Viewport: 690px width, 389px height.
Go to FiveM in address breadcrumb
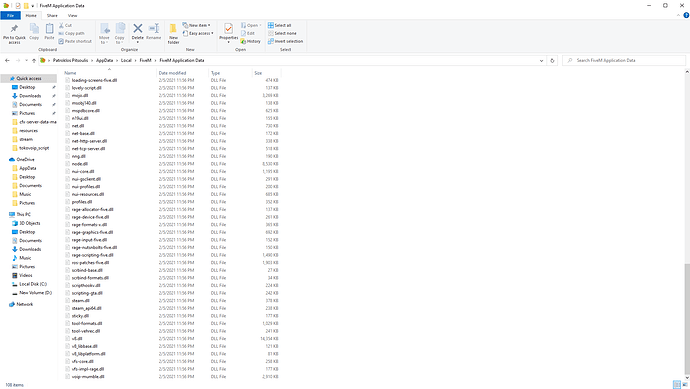(x=145, y=60)
